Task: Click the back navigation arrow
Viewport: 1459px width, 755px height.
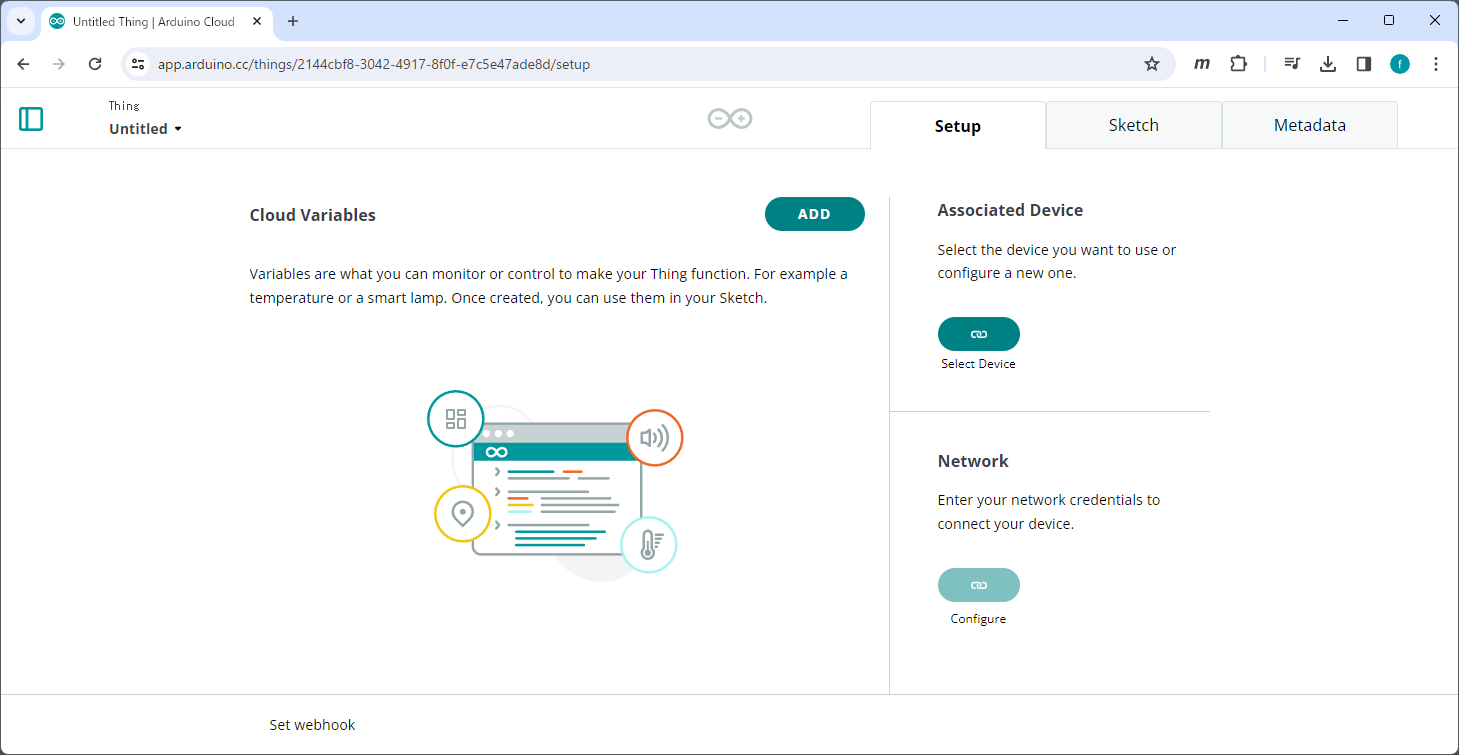Action: tap(23, 63)
